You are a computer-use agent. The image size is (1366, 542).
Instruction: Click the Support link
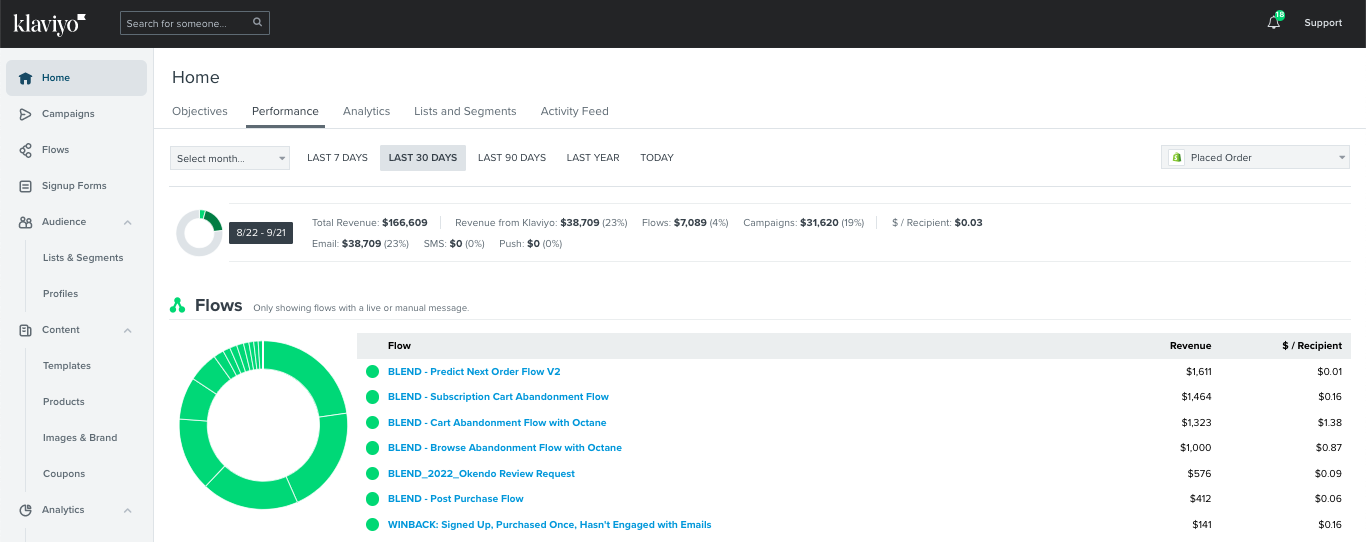(1322, 23)
